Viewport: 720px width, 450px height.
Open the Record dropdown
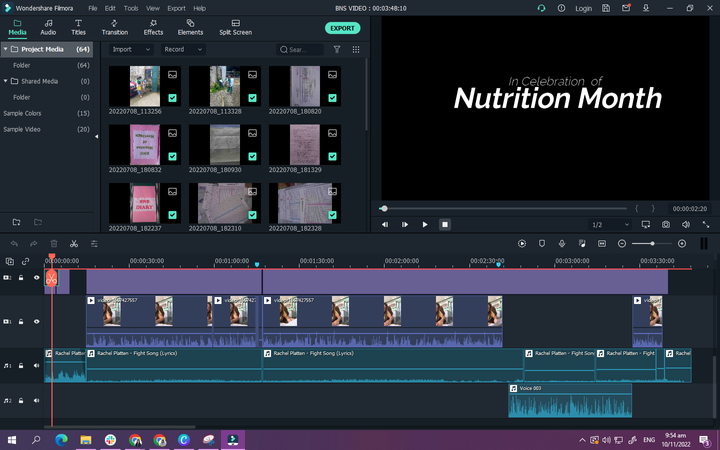[x=183, y=49]
